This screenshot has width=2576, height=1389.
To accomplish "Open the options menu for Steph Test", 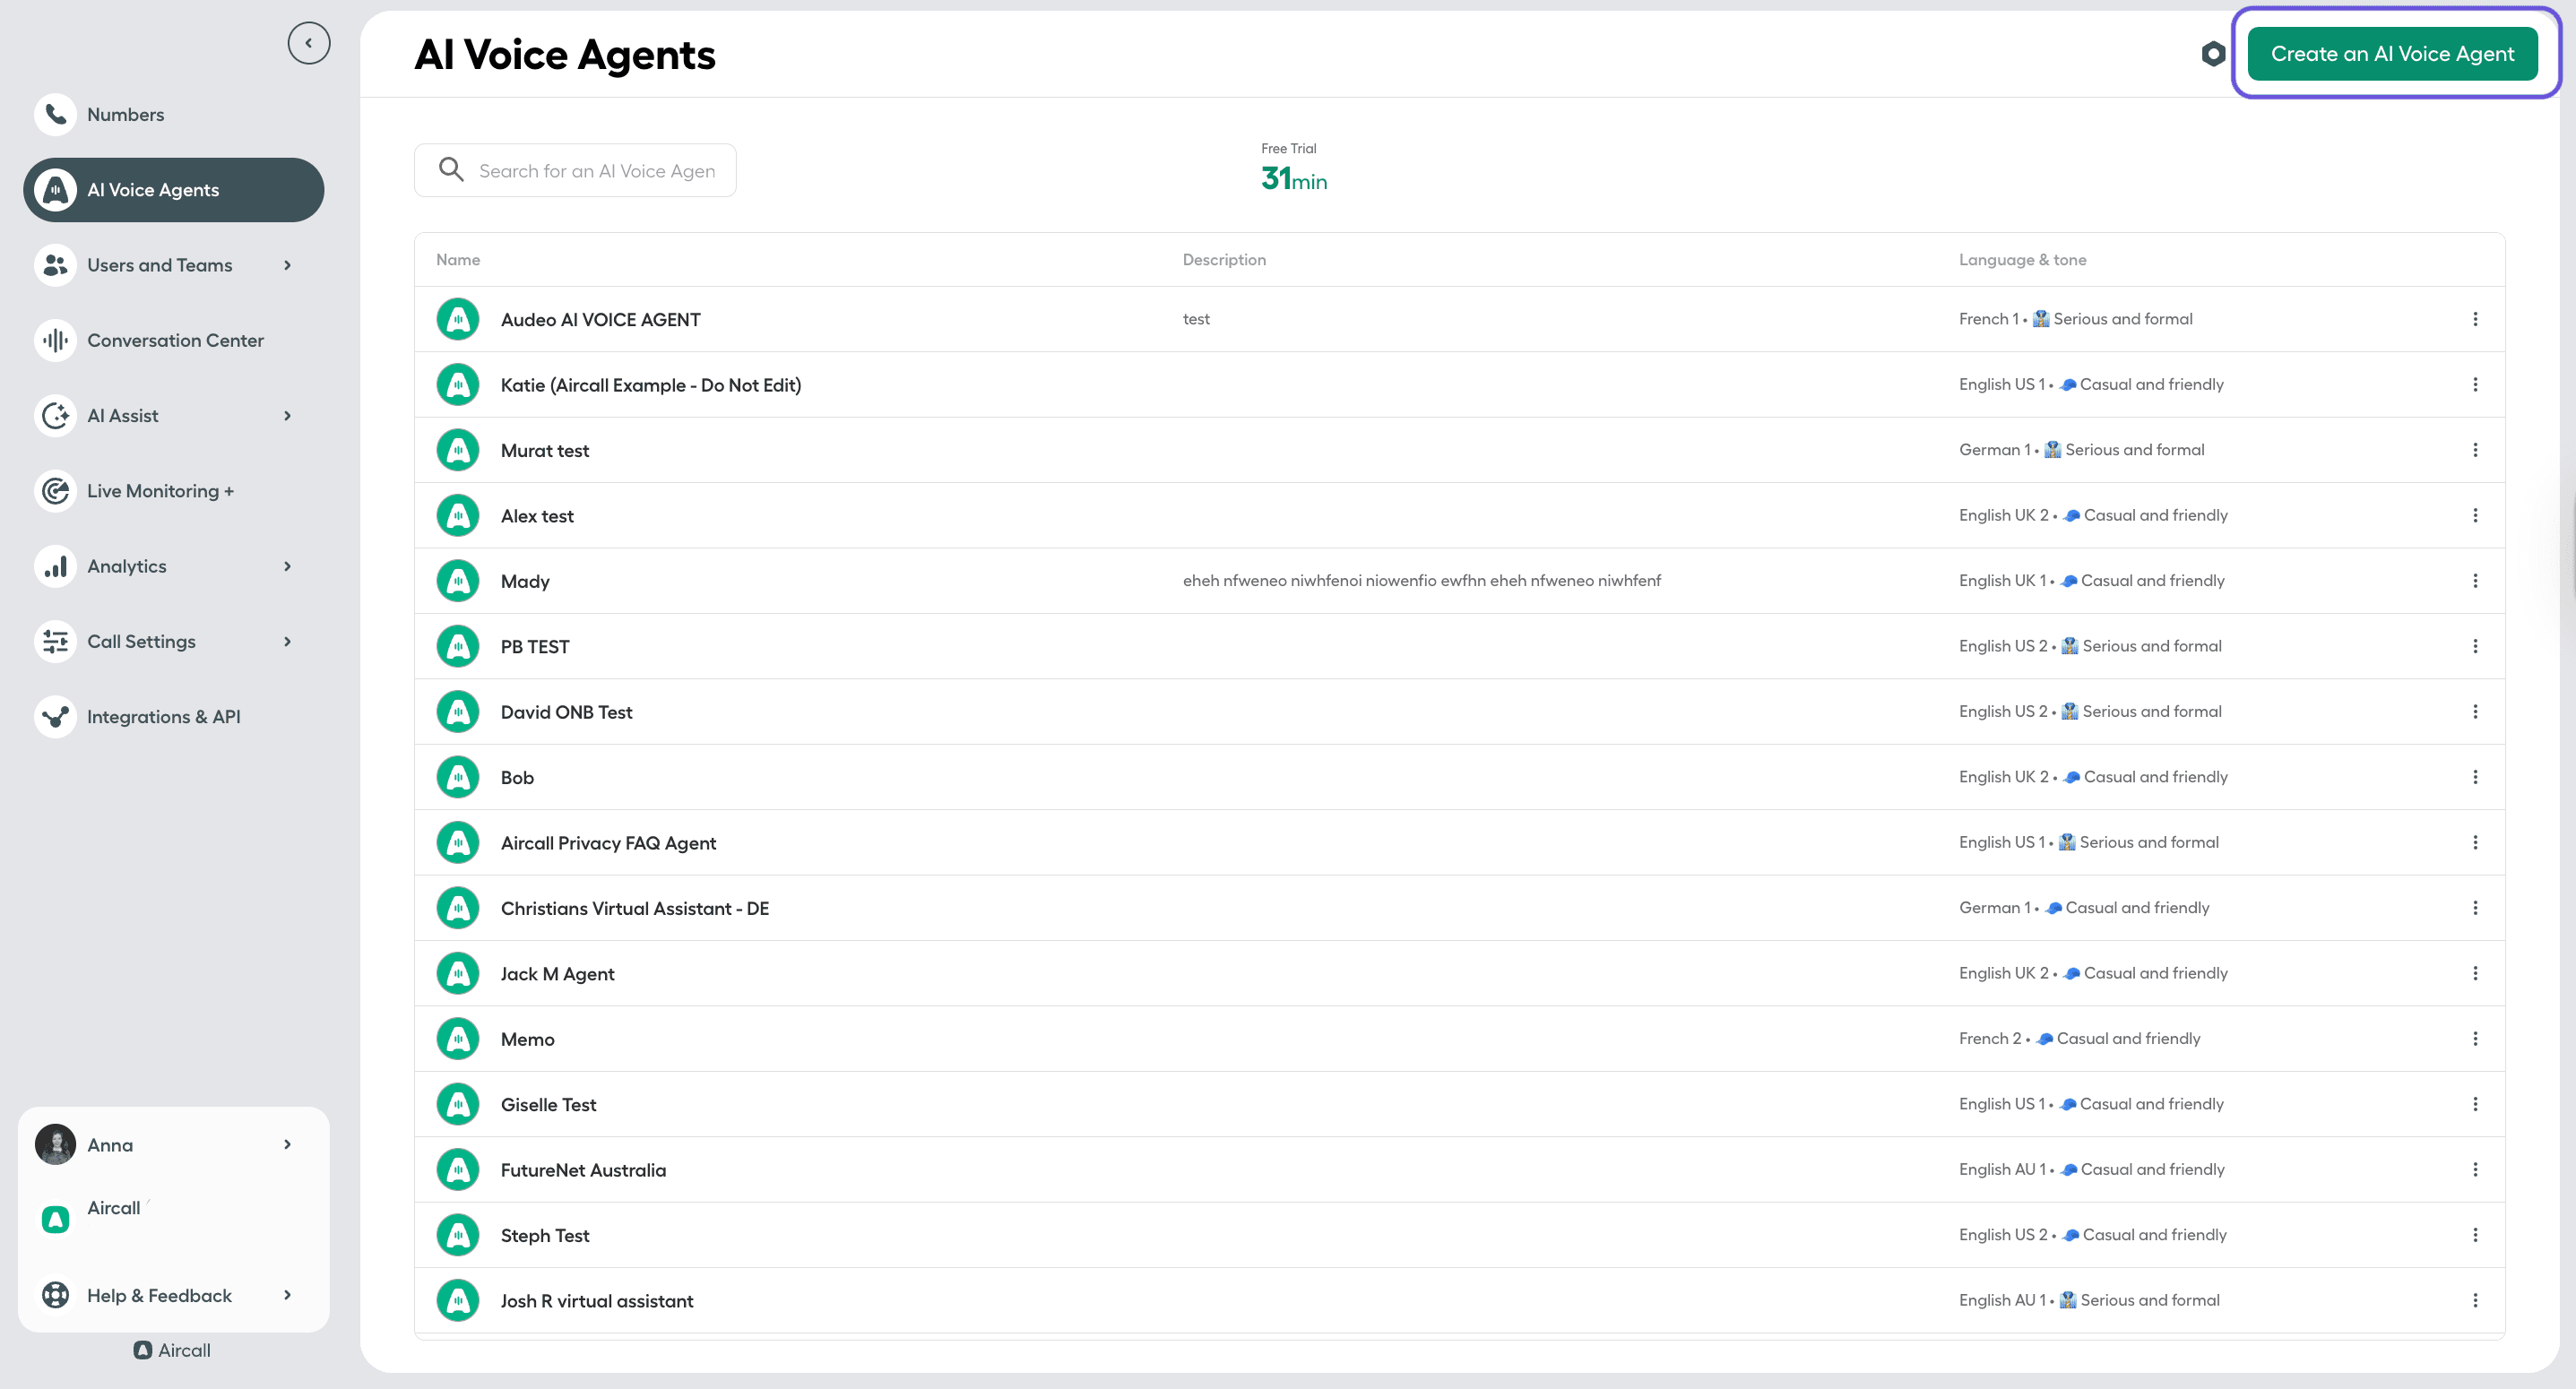I will coord(2476,1234).
